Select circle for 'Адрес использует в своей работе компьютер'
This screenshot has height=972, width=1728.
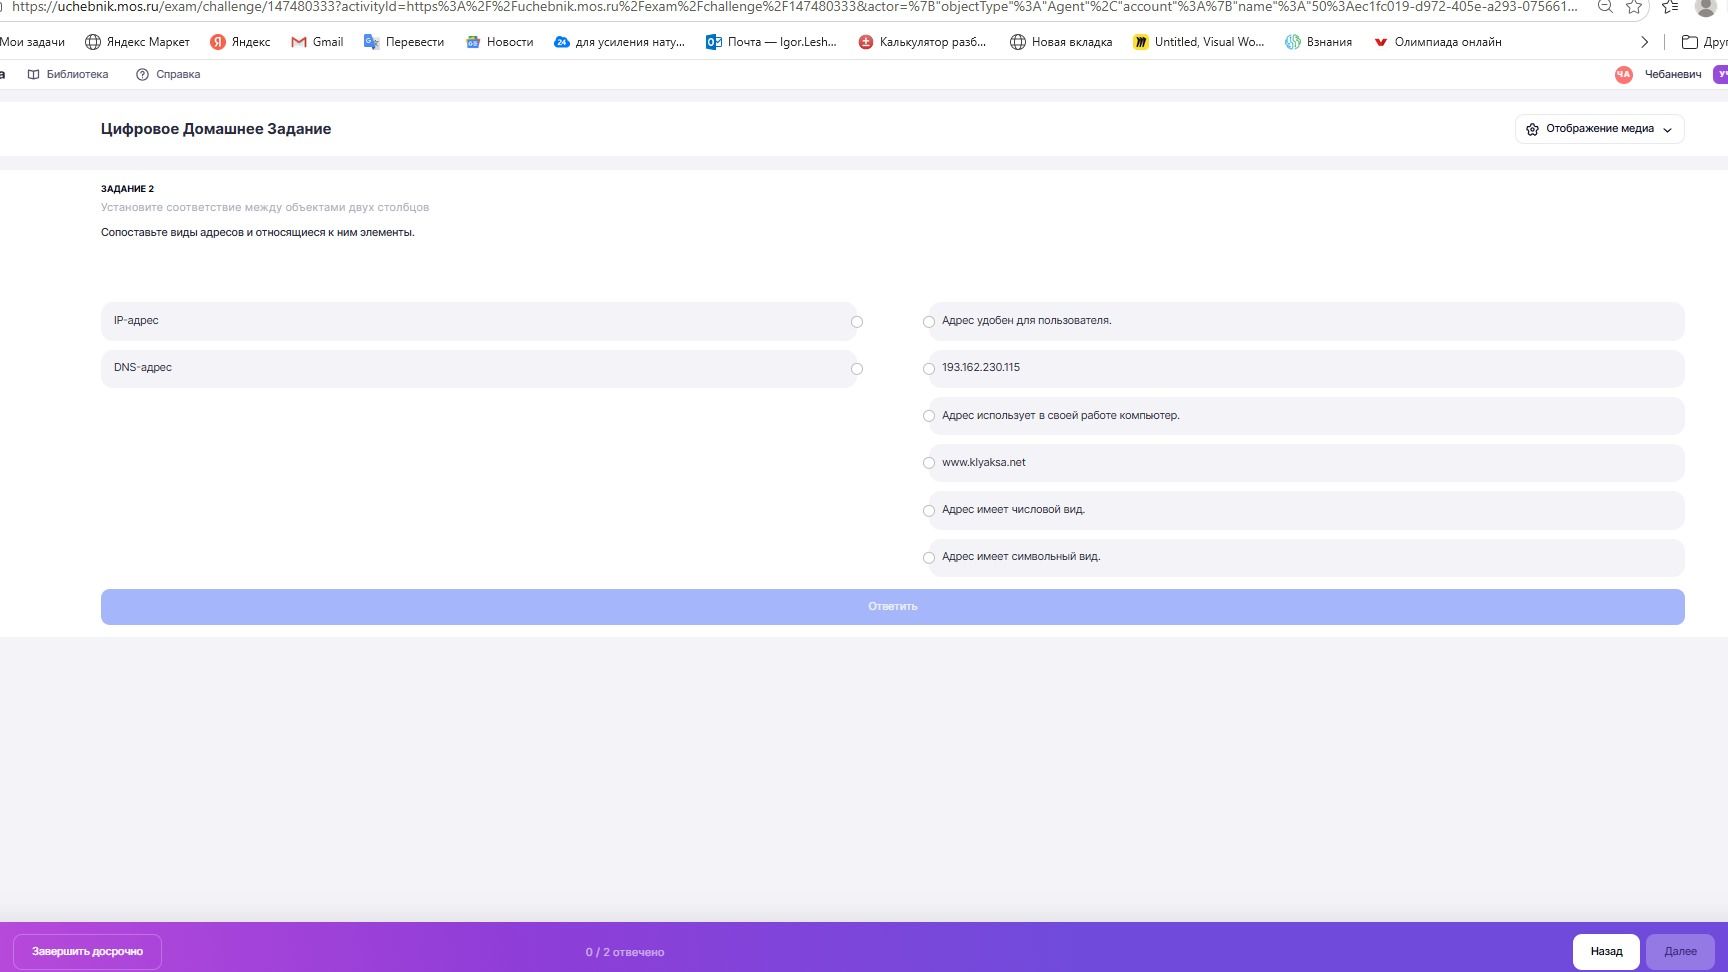[x=929, y=416]
